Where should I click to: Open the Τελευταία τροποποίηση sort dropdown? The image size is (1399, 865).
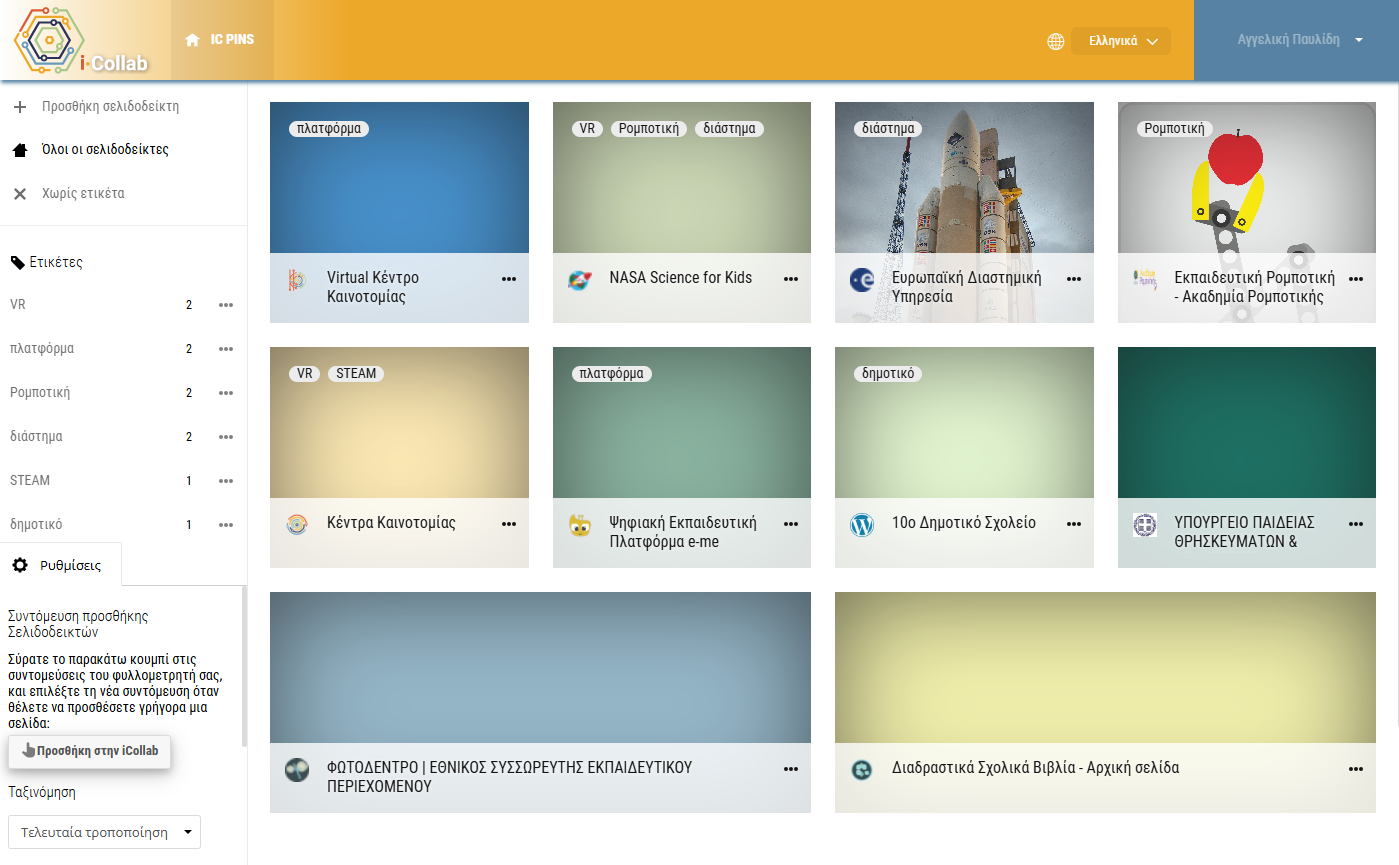coord(104,832)
